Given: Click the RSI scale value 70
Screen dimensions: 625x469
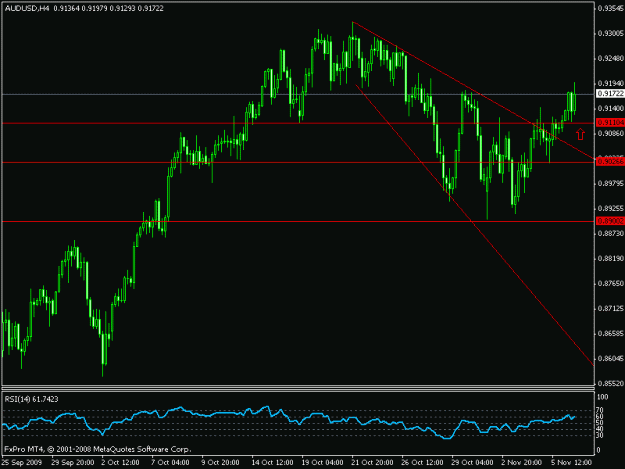Looking at the screenshot, I should pos(600,410).
